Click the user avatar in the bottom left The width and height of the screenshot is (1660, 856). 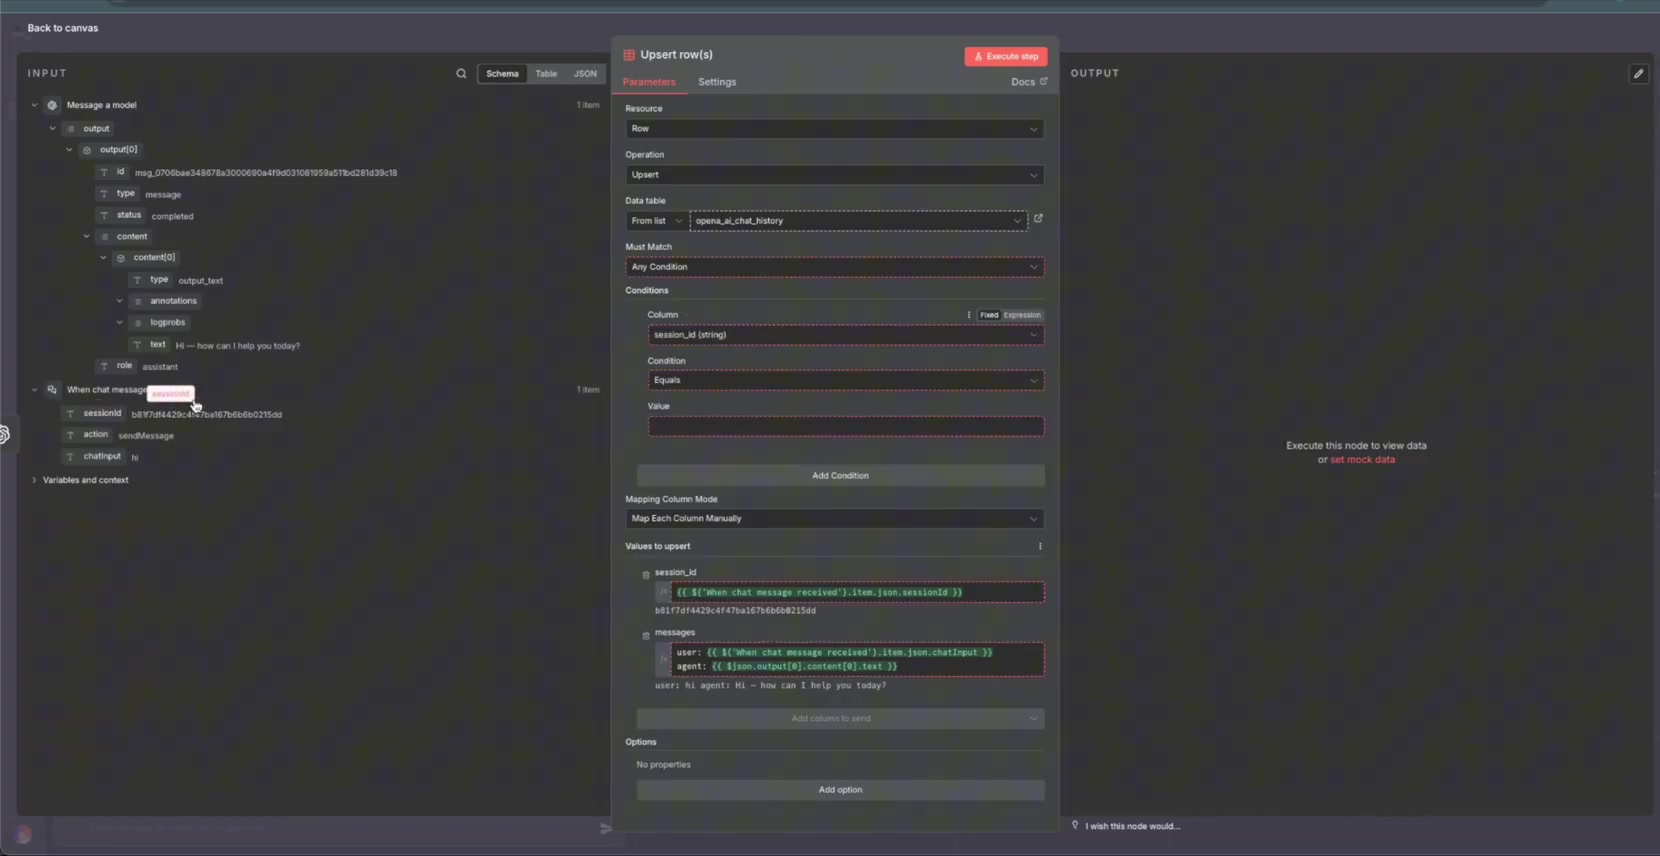23,835
